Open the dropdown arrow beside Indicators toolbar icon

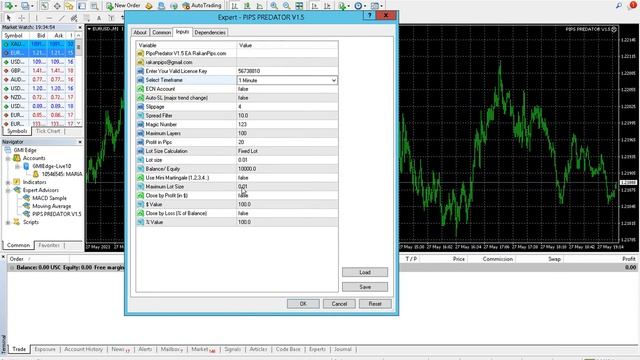349,6
